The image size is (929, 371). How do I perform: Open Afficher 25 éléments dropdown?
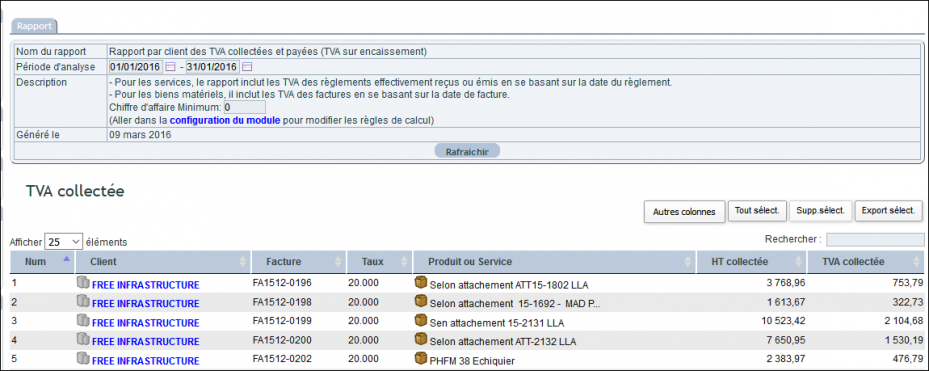[x=63, y=242]
